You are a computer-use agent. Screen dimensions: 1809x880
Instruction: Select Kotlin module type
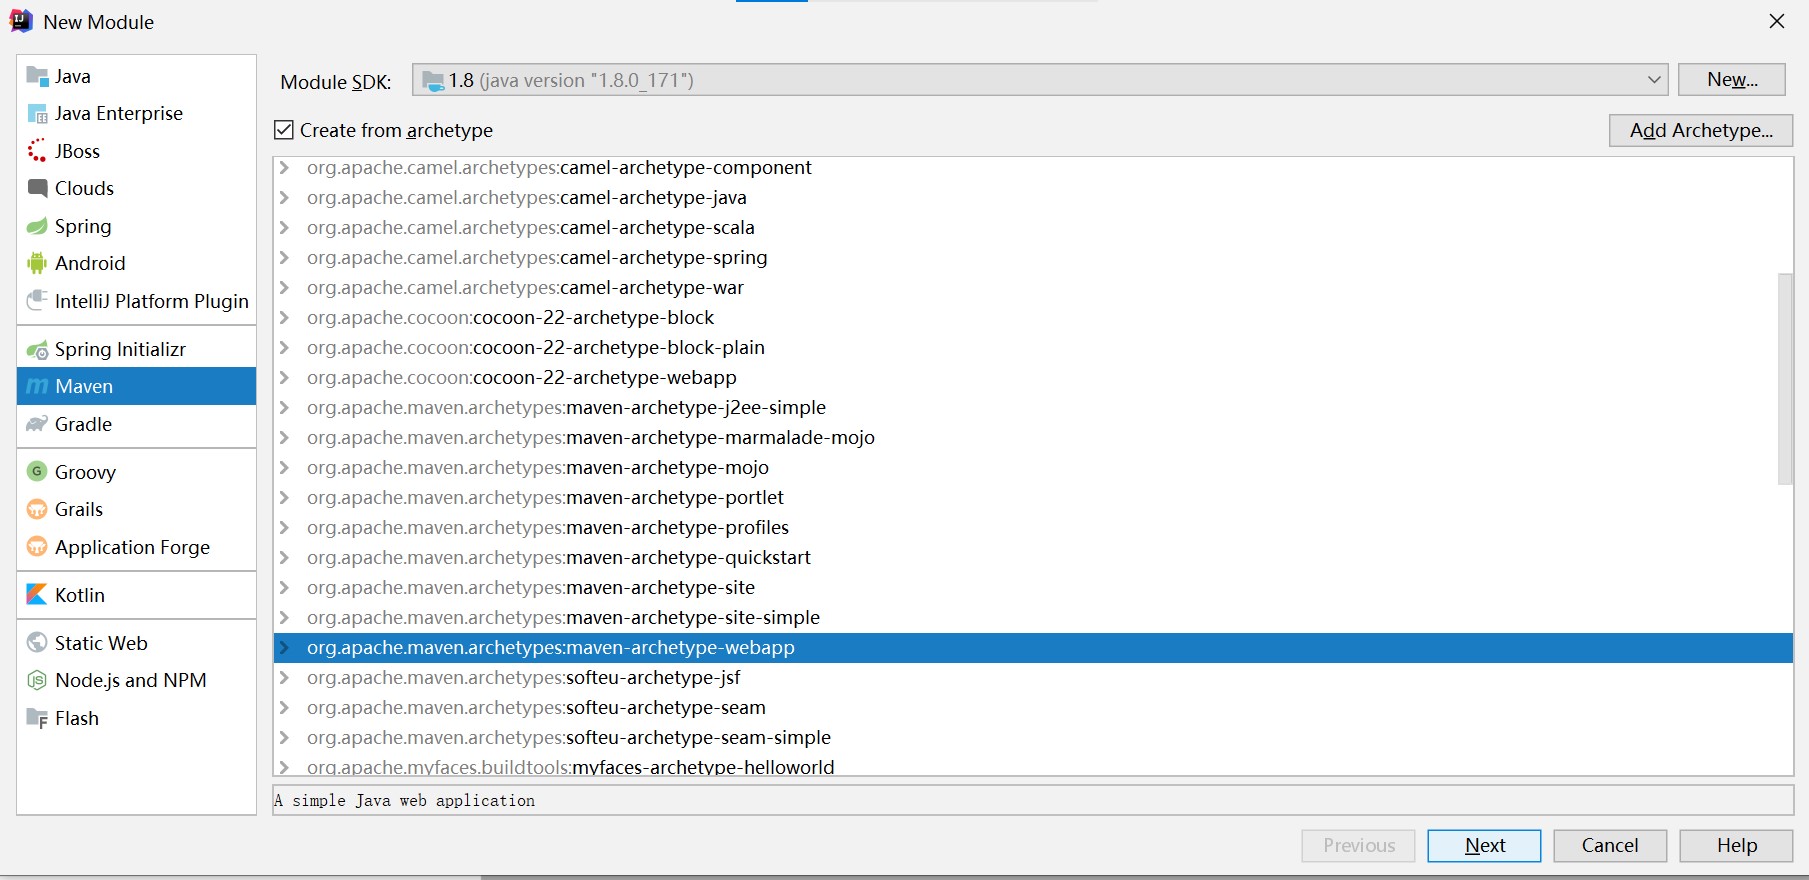coord(136,595)
